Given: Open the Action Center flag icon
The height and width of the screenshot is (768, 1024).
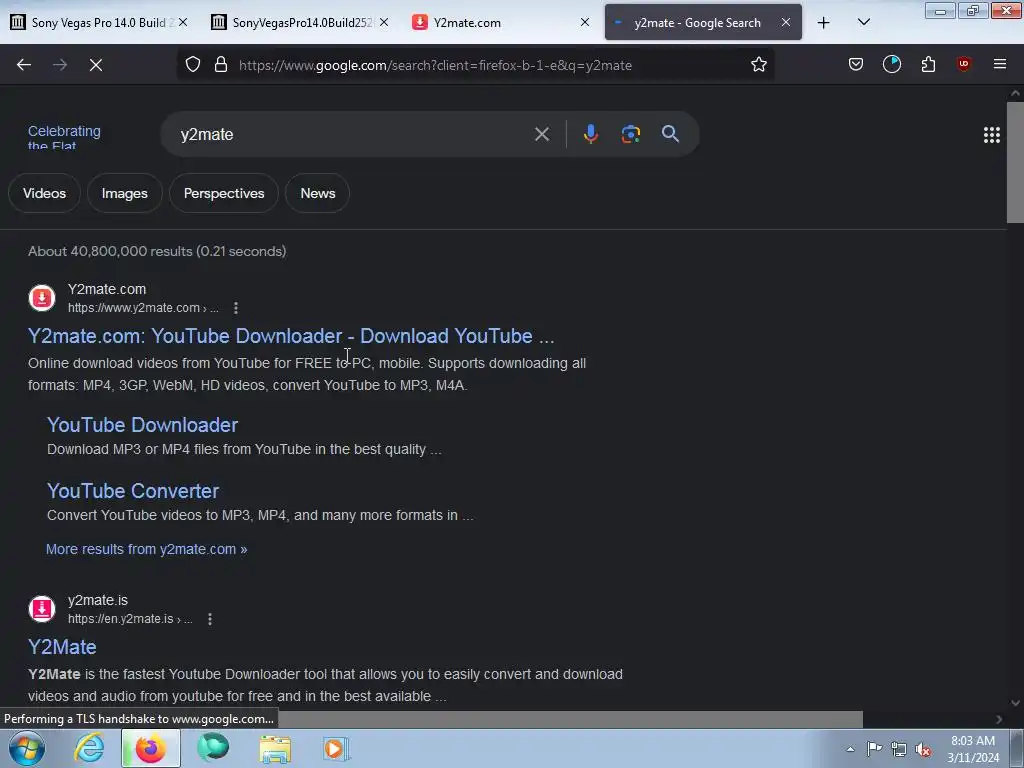Looking at the screenshot, I should click(874, 749).
